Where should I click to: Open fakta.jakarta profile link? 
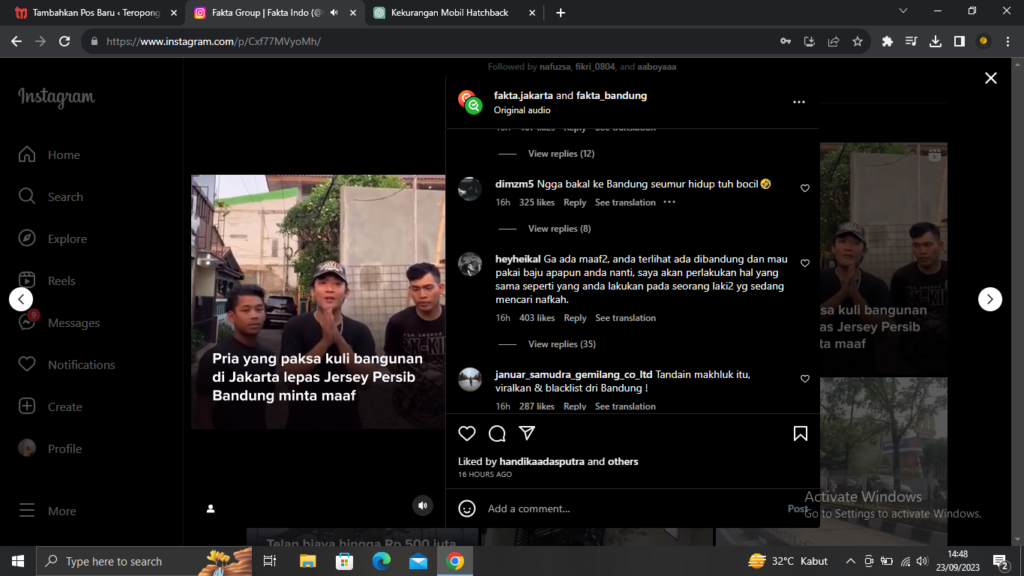523,95
